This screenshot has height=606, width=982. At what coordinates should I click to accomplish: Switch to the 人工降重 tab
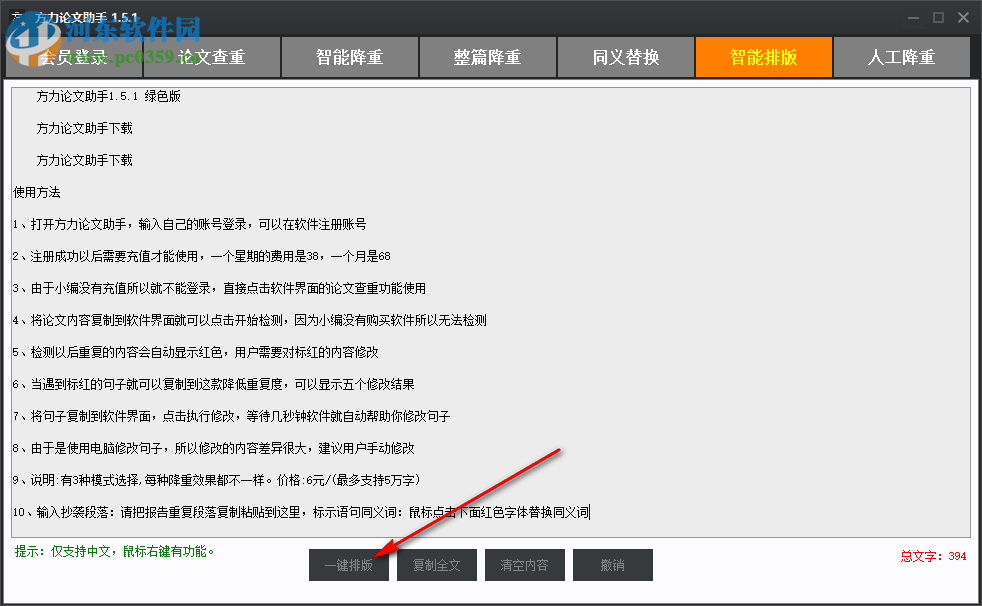(x=901, y=57)
